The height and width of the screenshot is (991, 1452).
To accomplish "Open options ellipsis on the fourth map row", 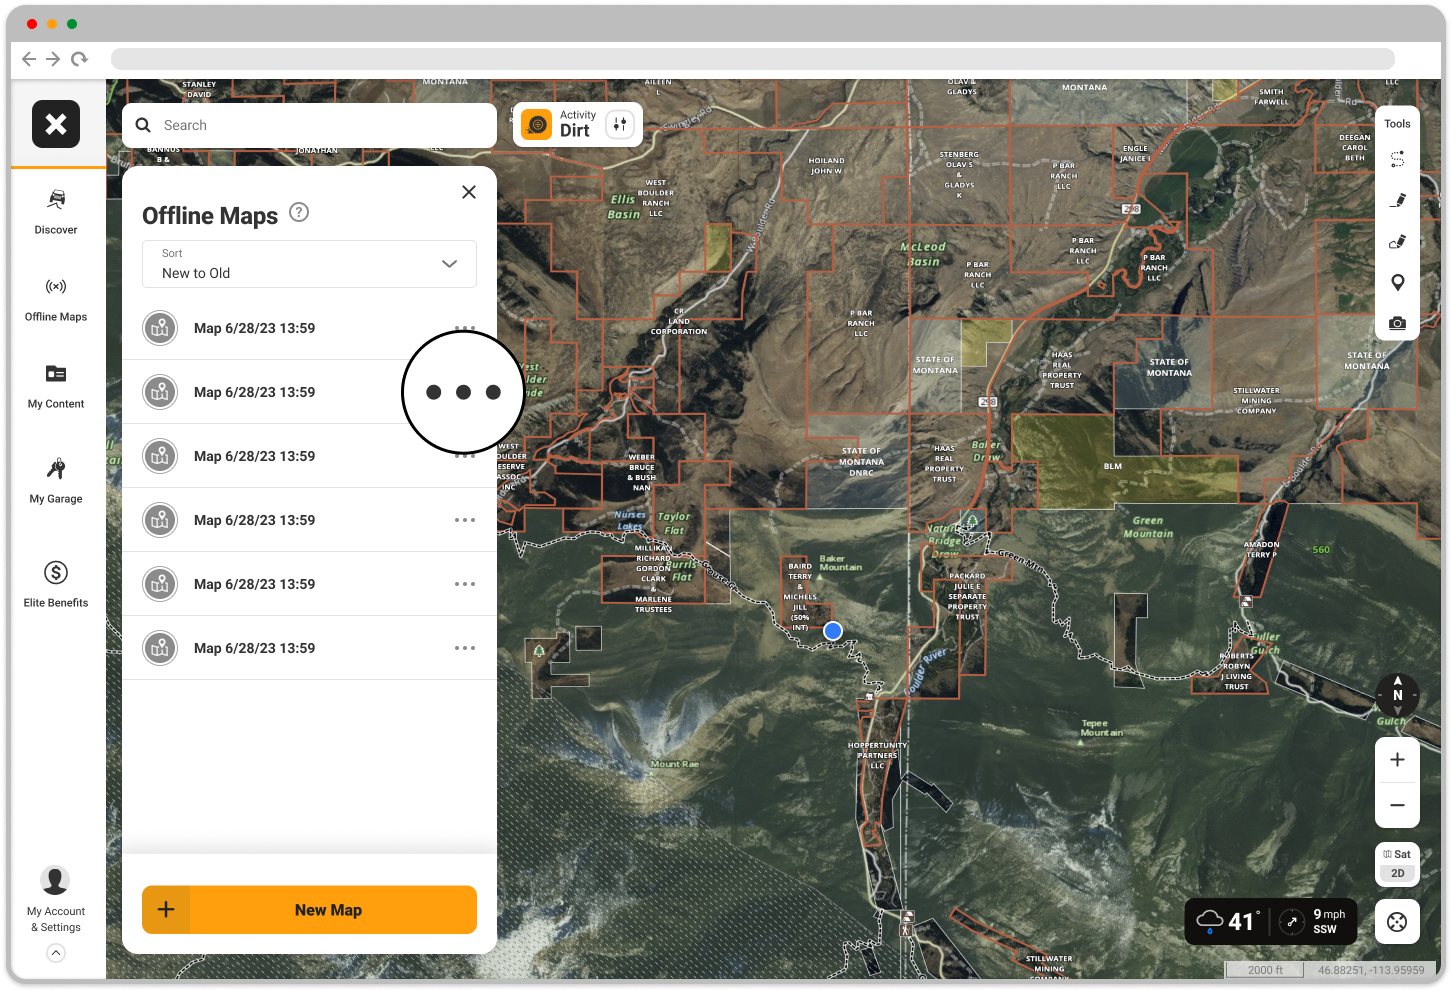I will [x=465, y=520].
